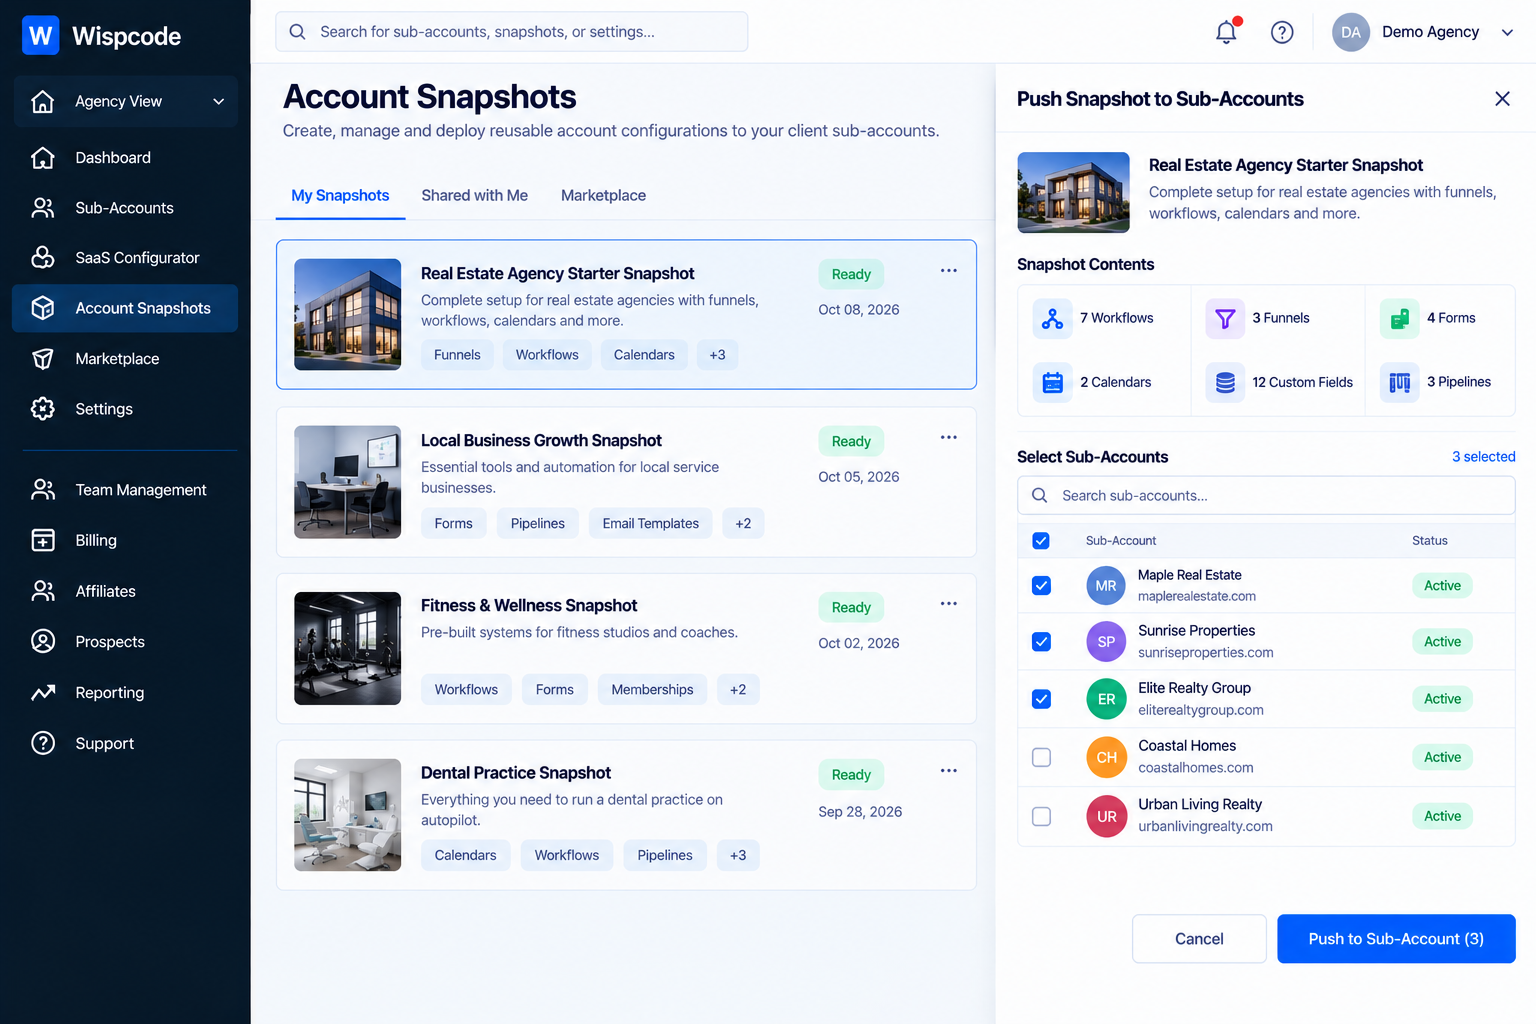Uncheck Elite Realty Group sub-account

tap(1041, 699)
